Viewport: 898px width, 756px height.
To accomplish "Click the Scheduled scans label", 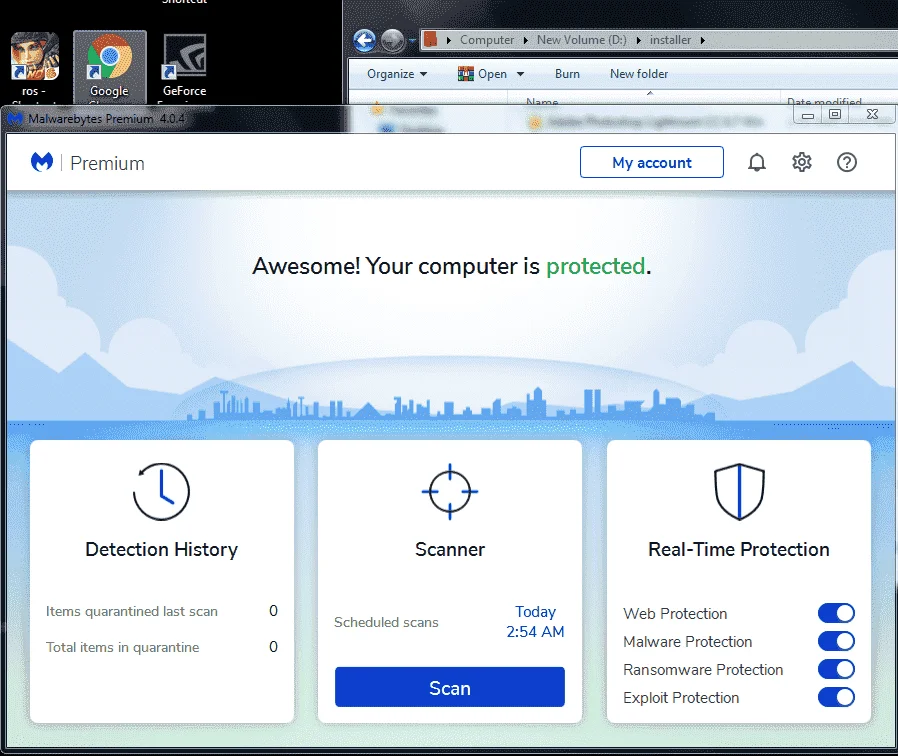I will point(386,623).
